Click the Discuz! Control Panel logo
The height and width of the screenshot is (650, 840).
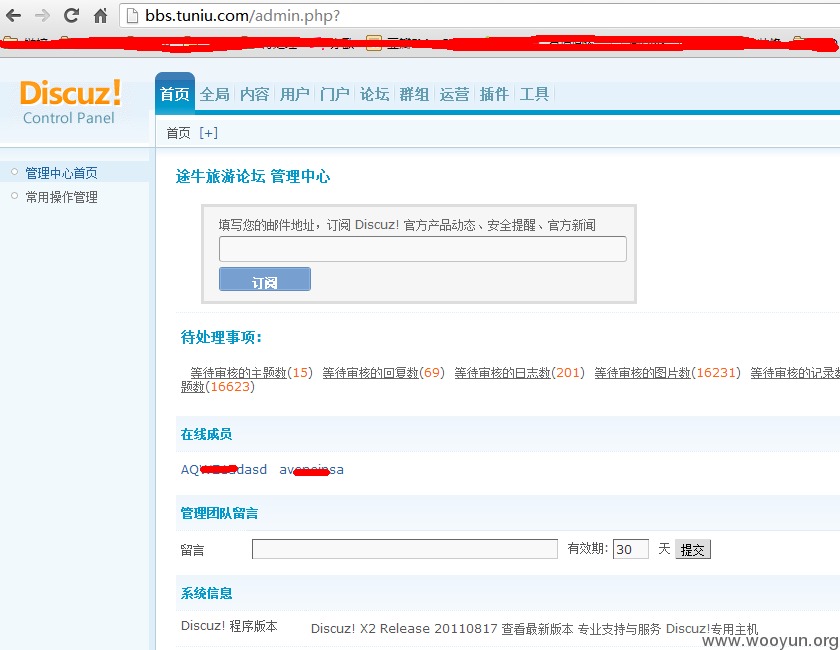(70, 102)
